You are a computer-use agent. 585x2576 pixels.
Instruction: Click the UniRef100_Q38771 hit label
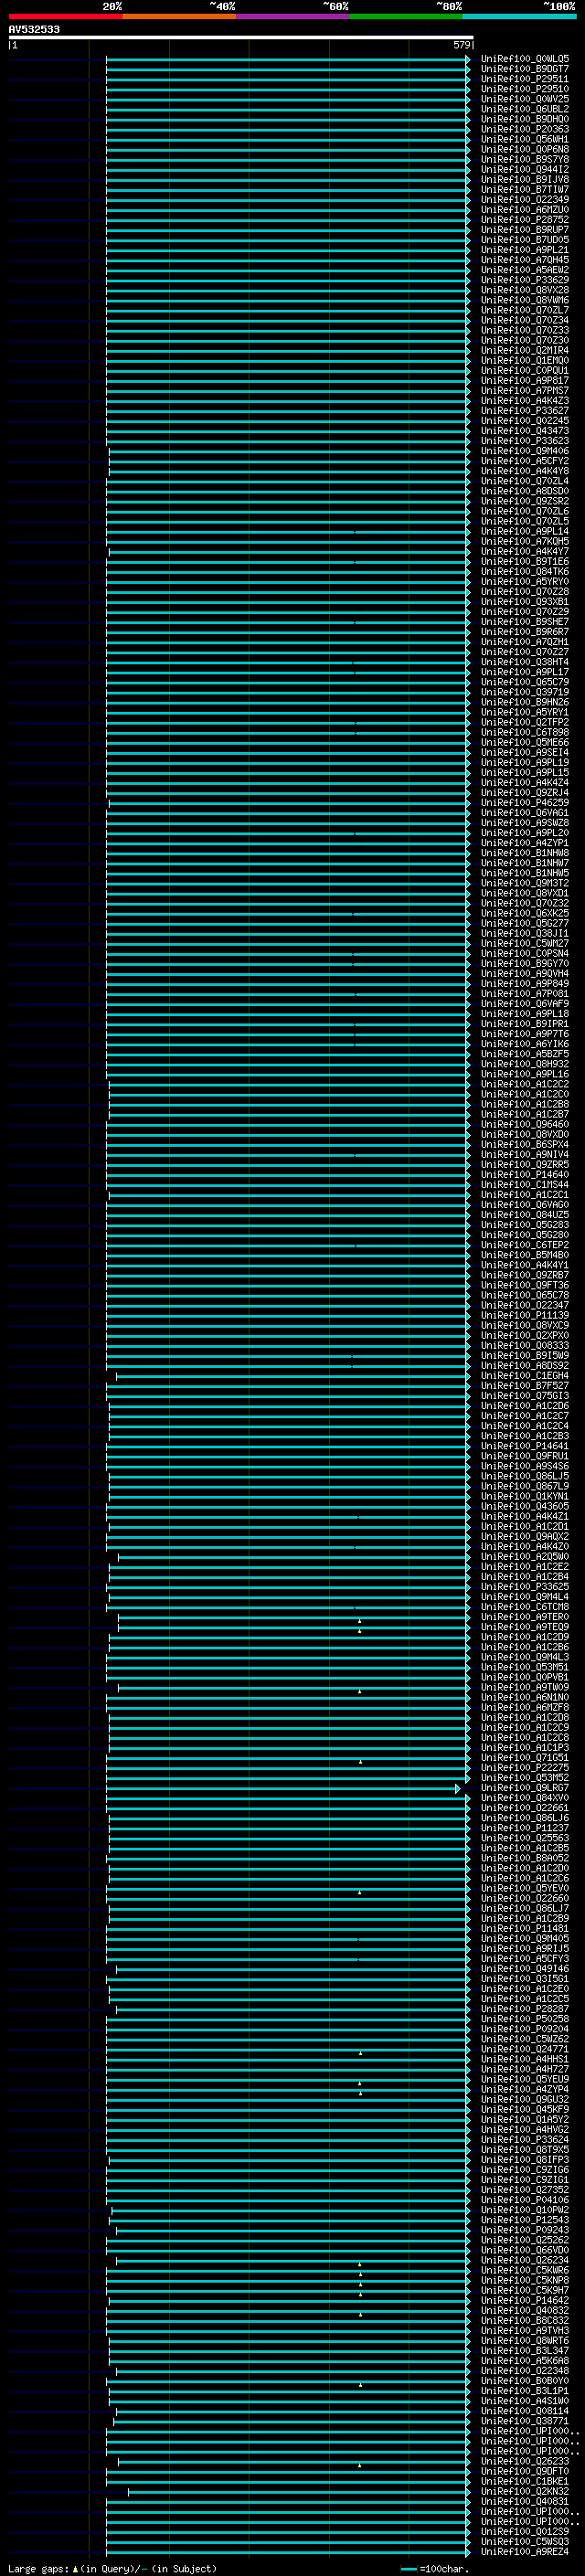524,2421
